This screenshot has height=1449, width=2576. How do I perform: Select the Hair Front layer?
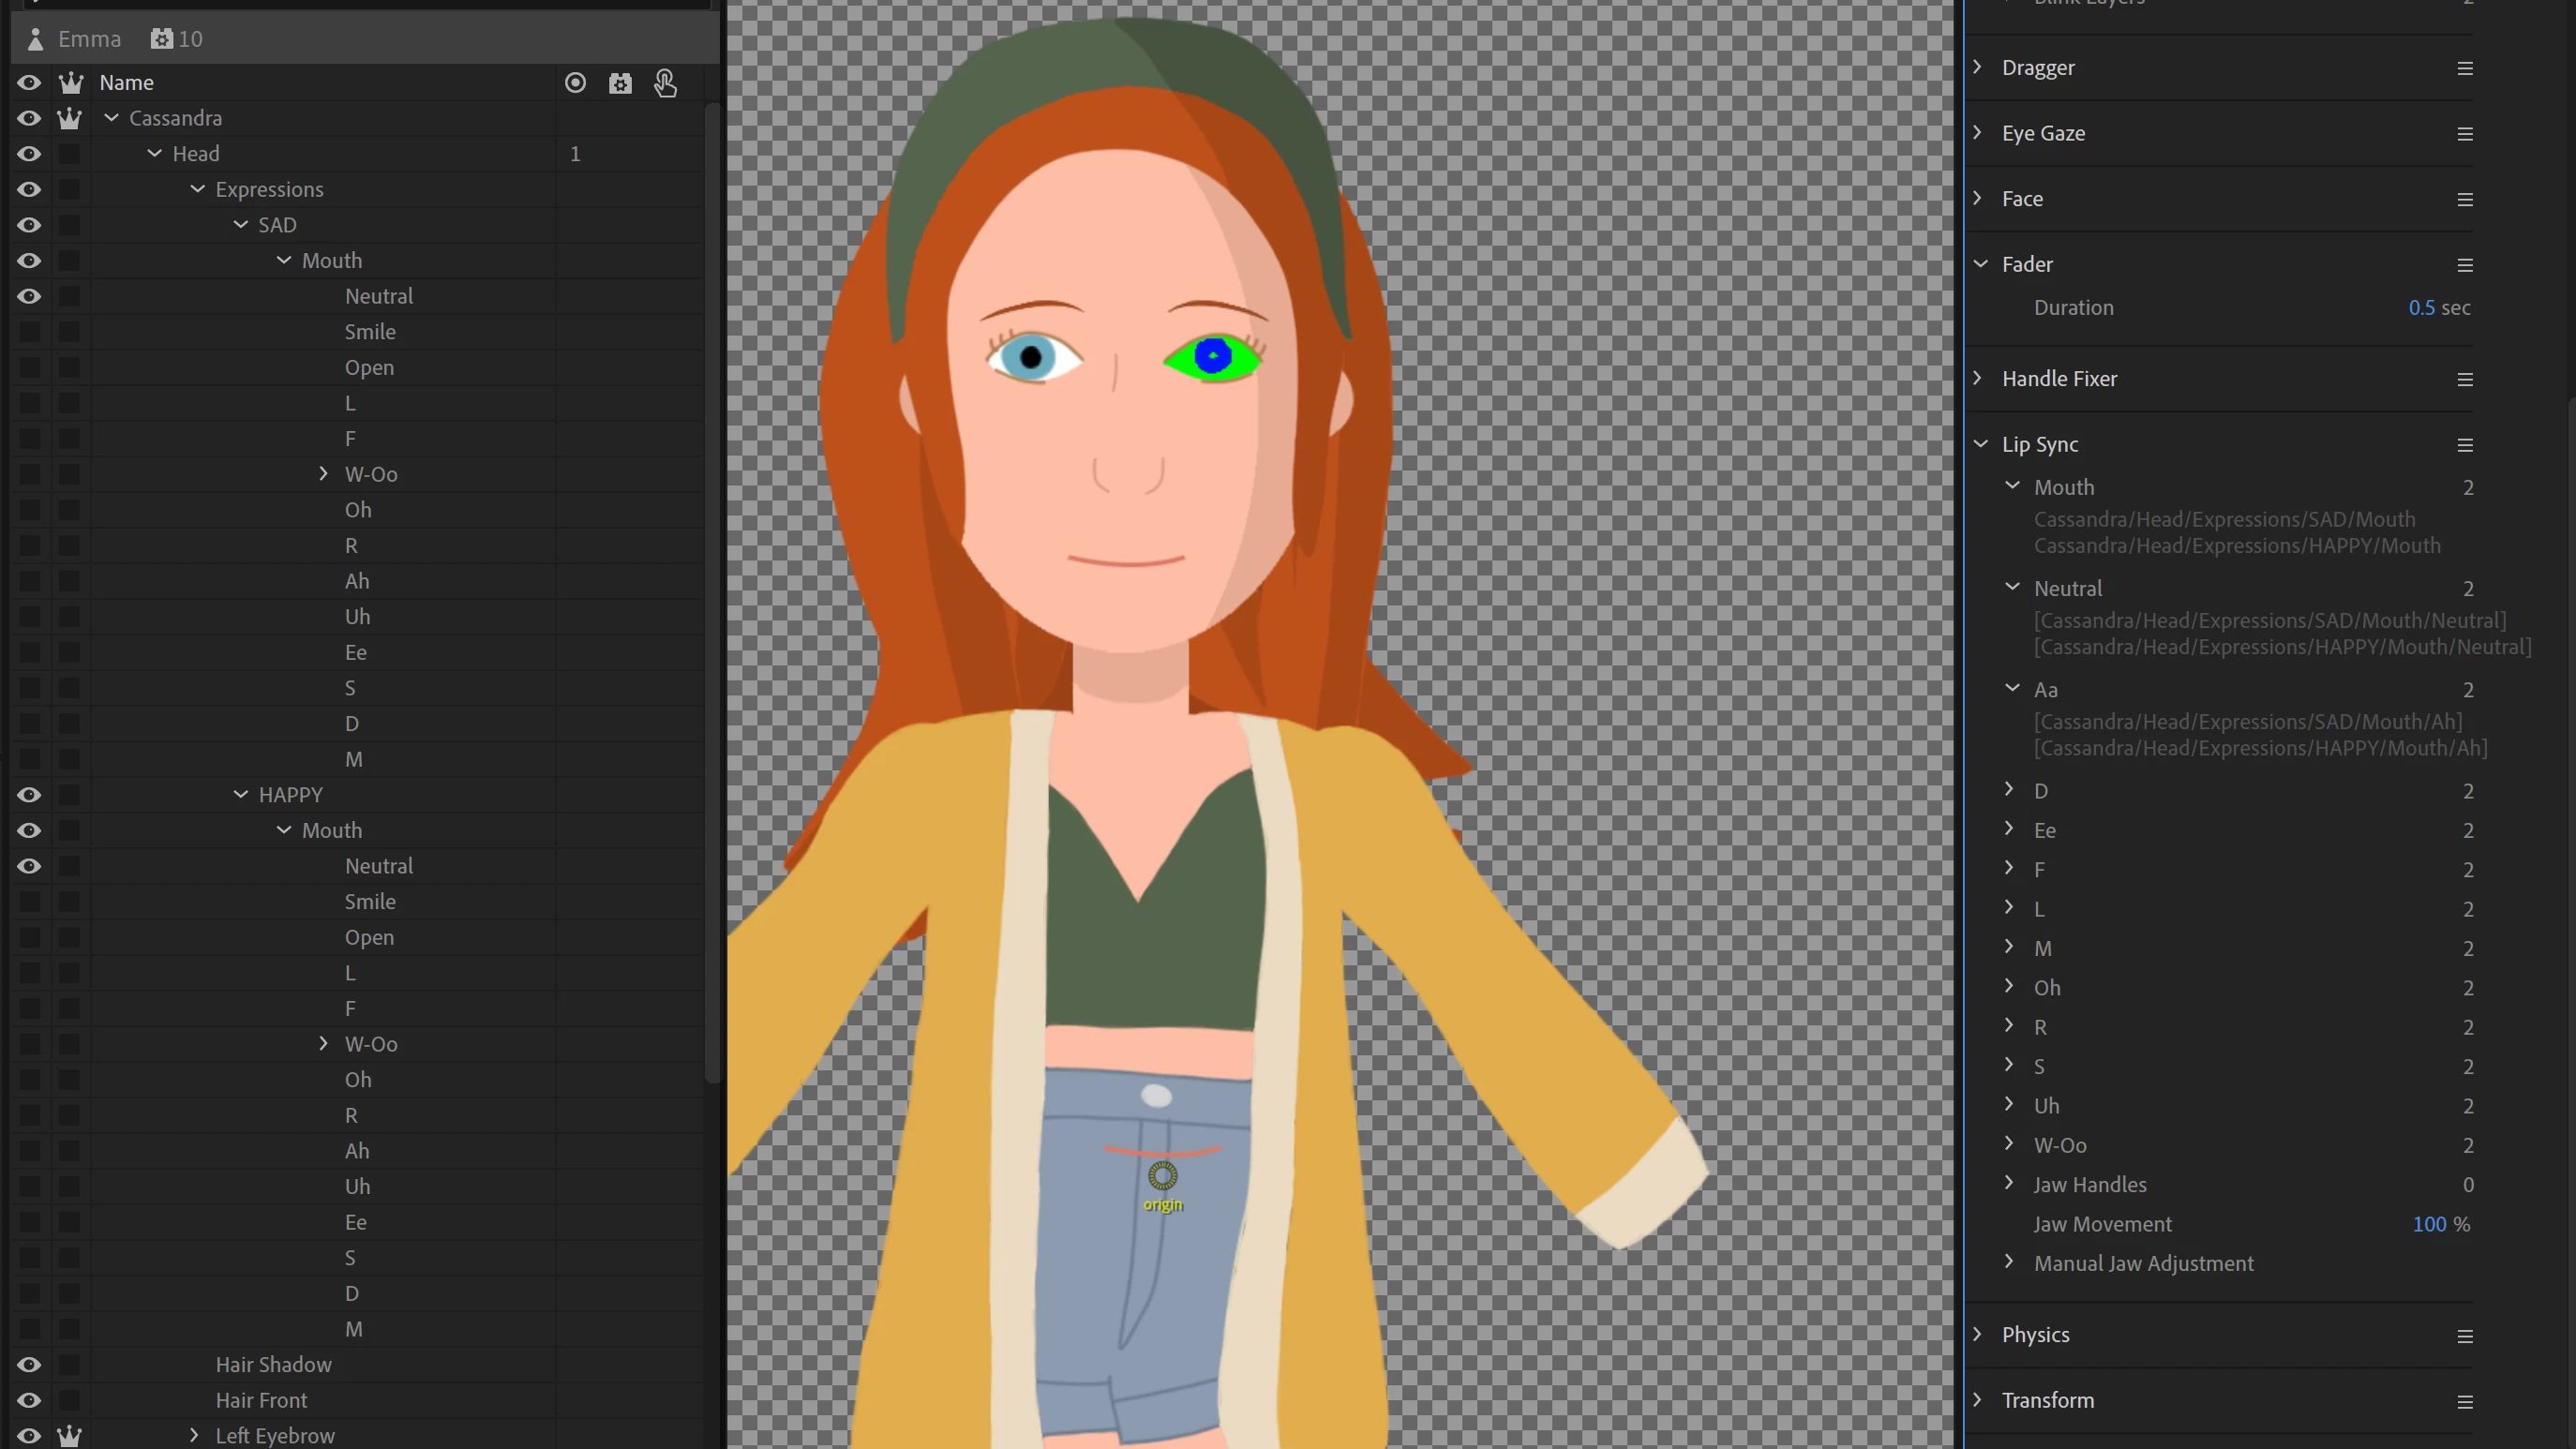[261, 1400]
